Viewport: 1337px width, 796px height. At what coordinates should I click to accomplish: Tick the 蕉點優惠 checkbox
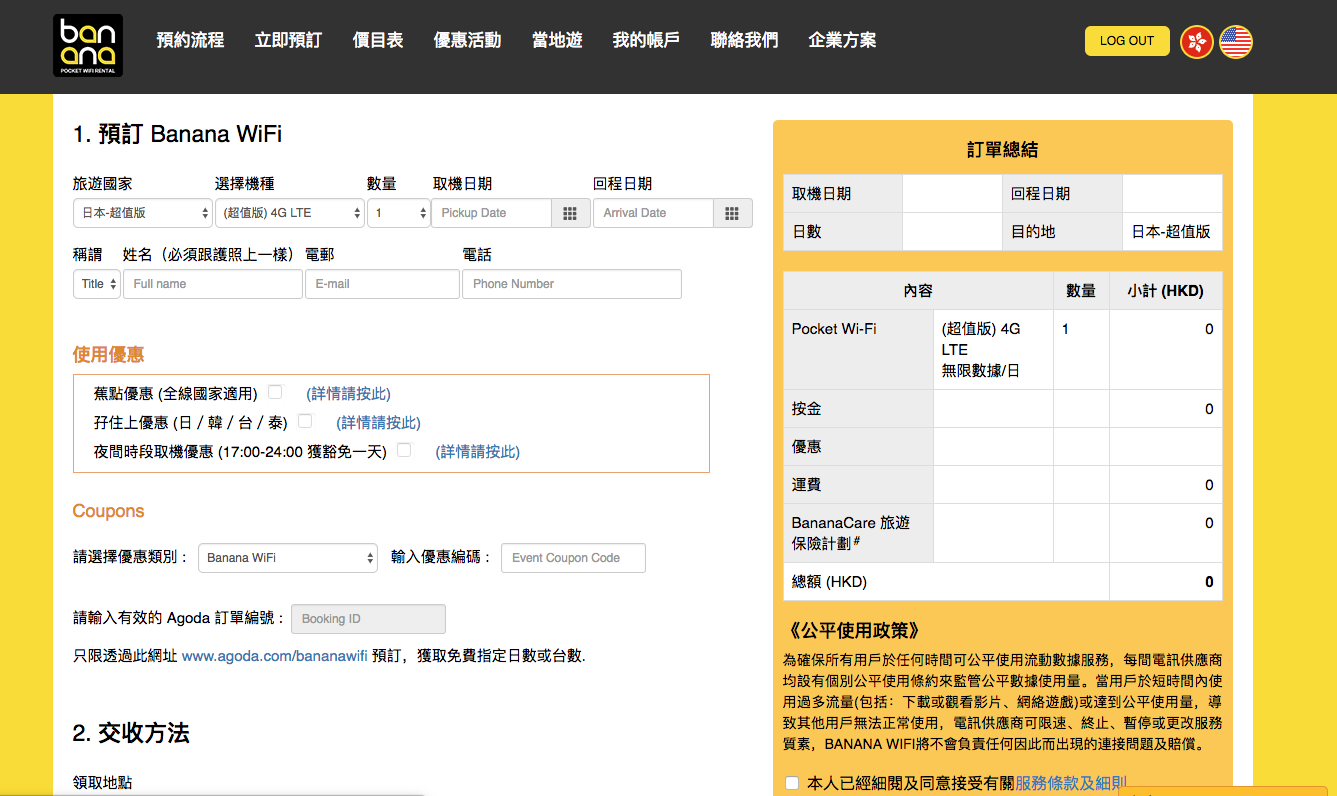(x=275, y=392)
